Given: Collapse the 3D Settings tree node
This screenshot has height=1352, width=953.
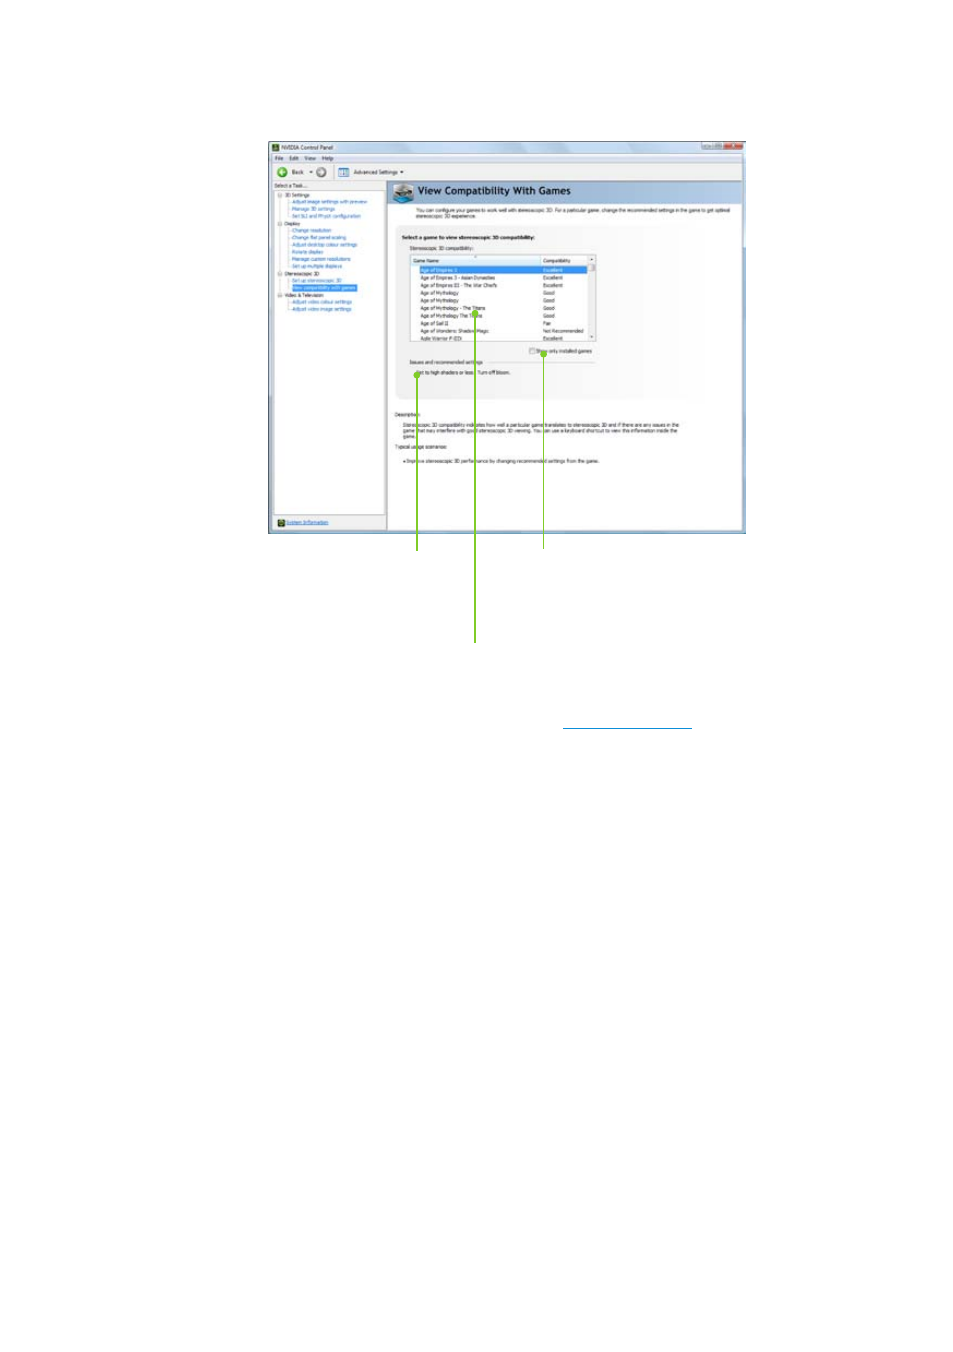Looking at the screenshot, I should 280,195.
